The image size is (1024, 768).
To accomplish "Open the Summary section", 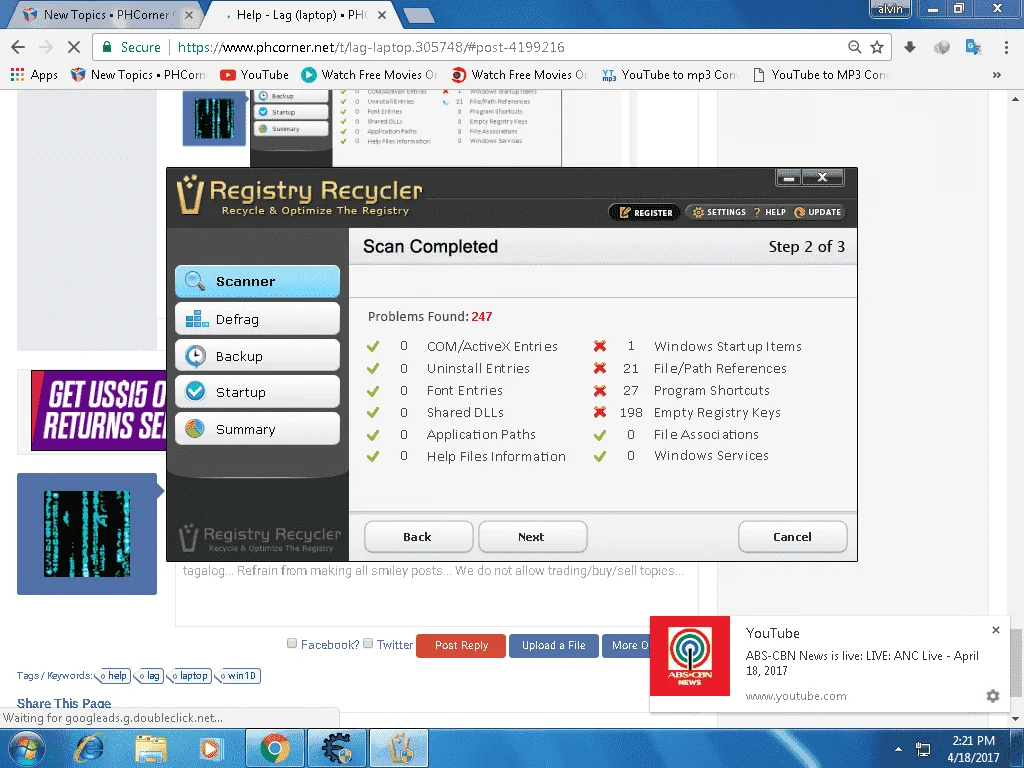I will [x=257, y=429].
